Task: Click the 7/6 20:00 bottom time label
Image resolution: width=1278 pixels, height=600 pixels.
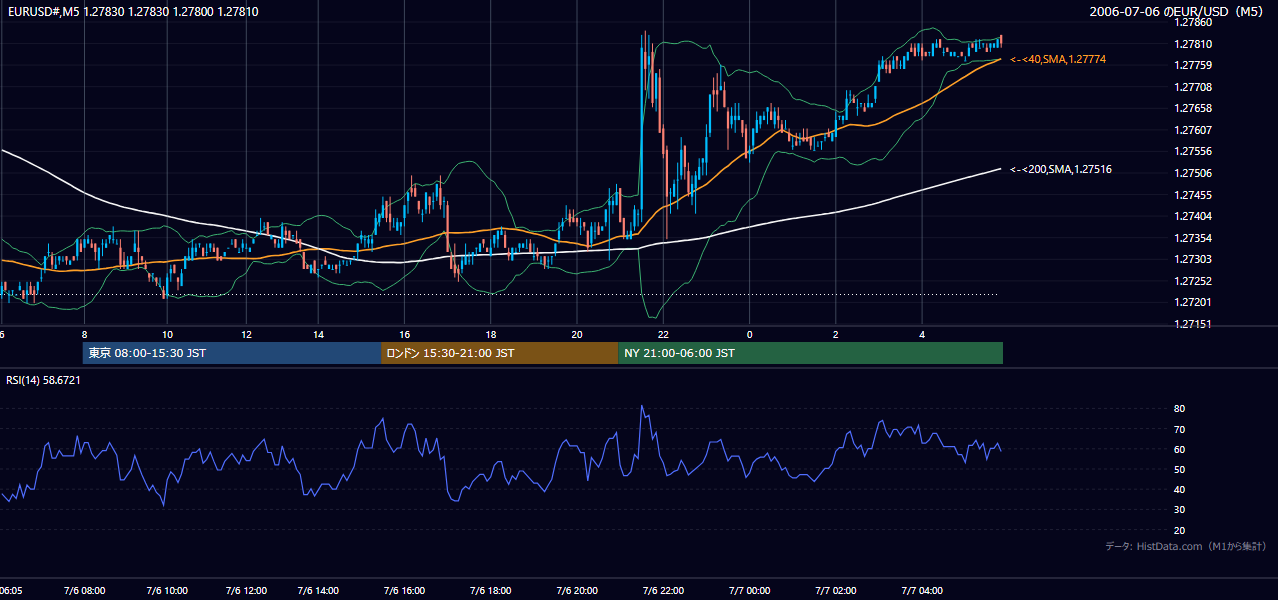Action: click(576, 591)
